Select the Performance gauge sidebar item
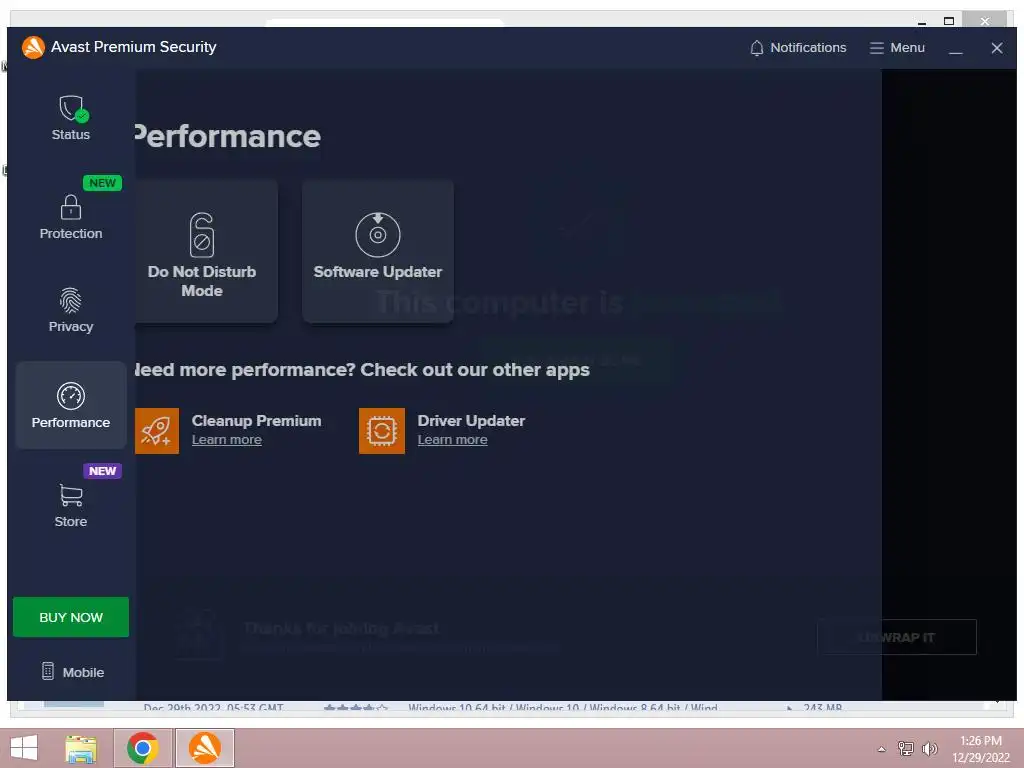The width and height of the screenshot is (1024, 768). click(71, 405)
